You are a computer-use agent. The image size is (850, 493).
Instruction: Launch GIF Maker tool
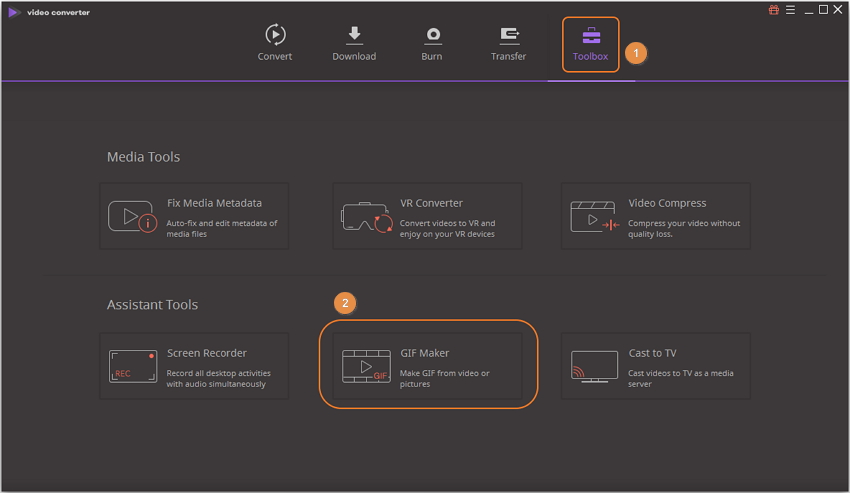tap(427, 366)
